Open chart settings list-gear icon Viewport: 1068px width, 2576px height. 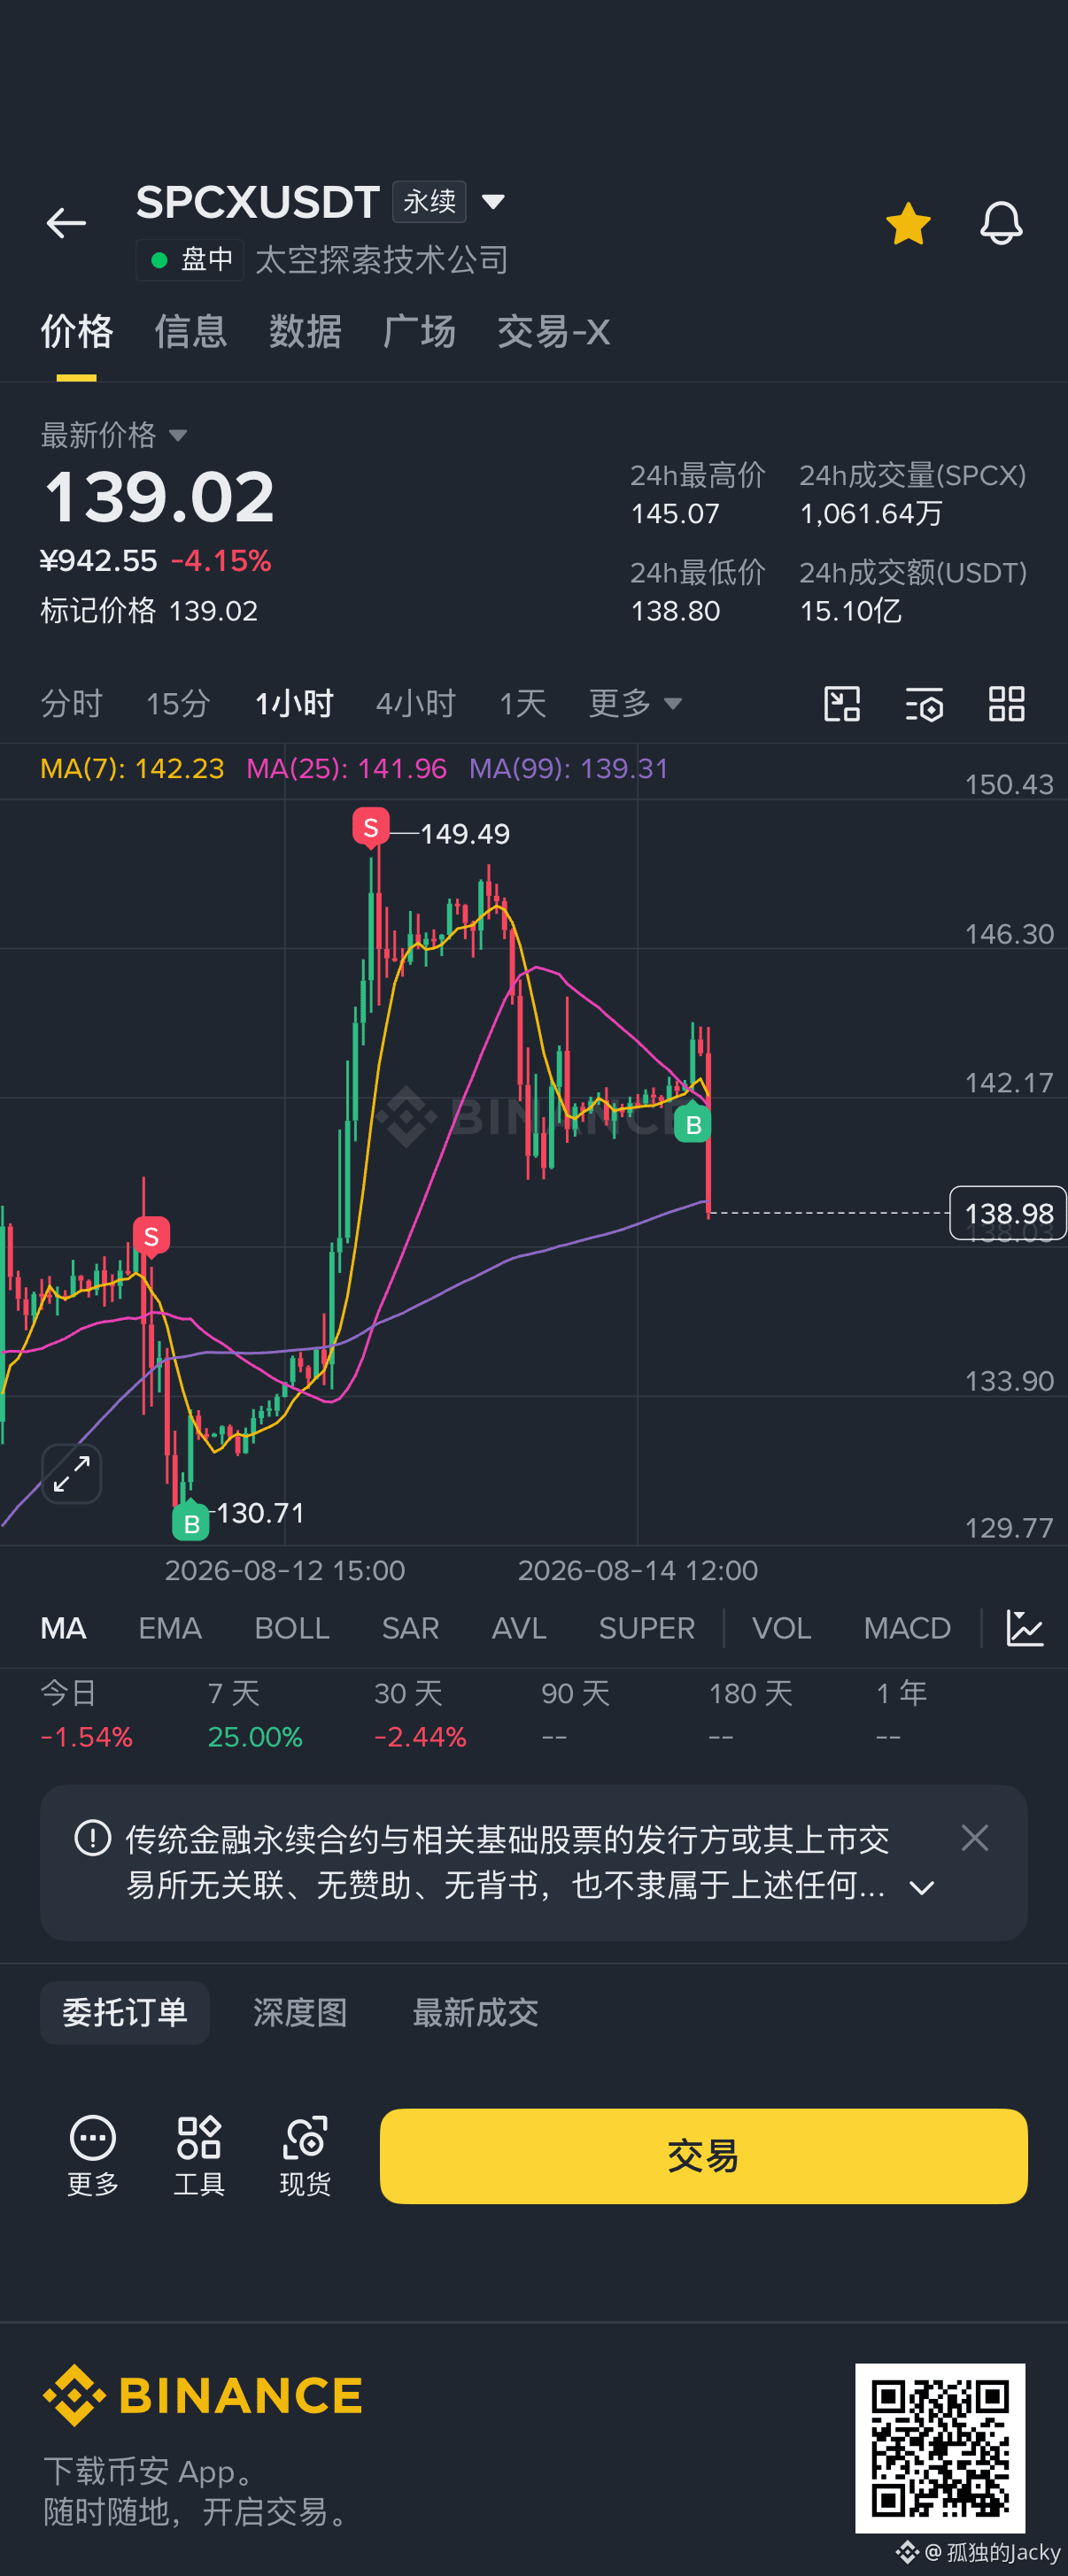924,704
